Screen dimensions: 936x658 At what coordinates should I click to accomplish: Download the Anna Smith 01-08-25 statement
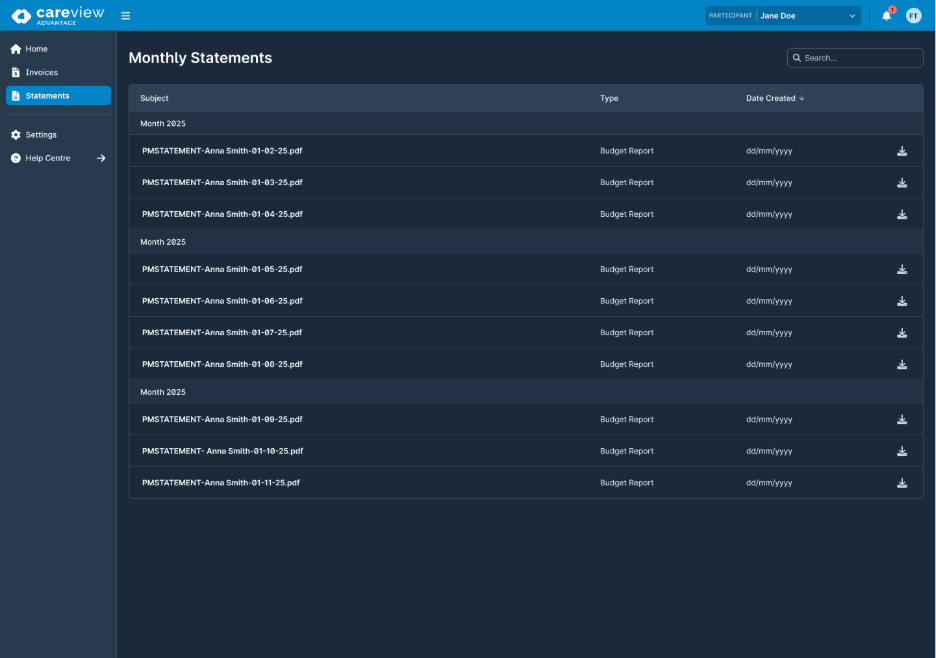(902, 364)
